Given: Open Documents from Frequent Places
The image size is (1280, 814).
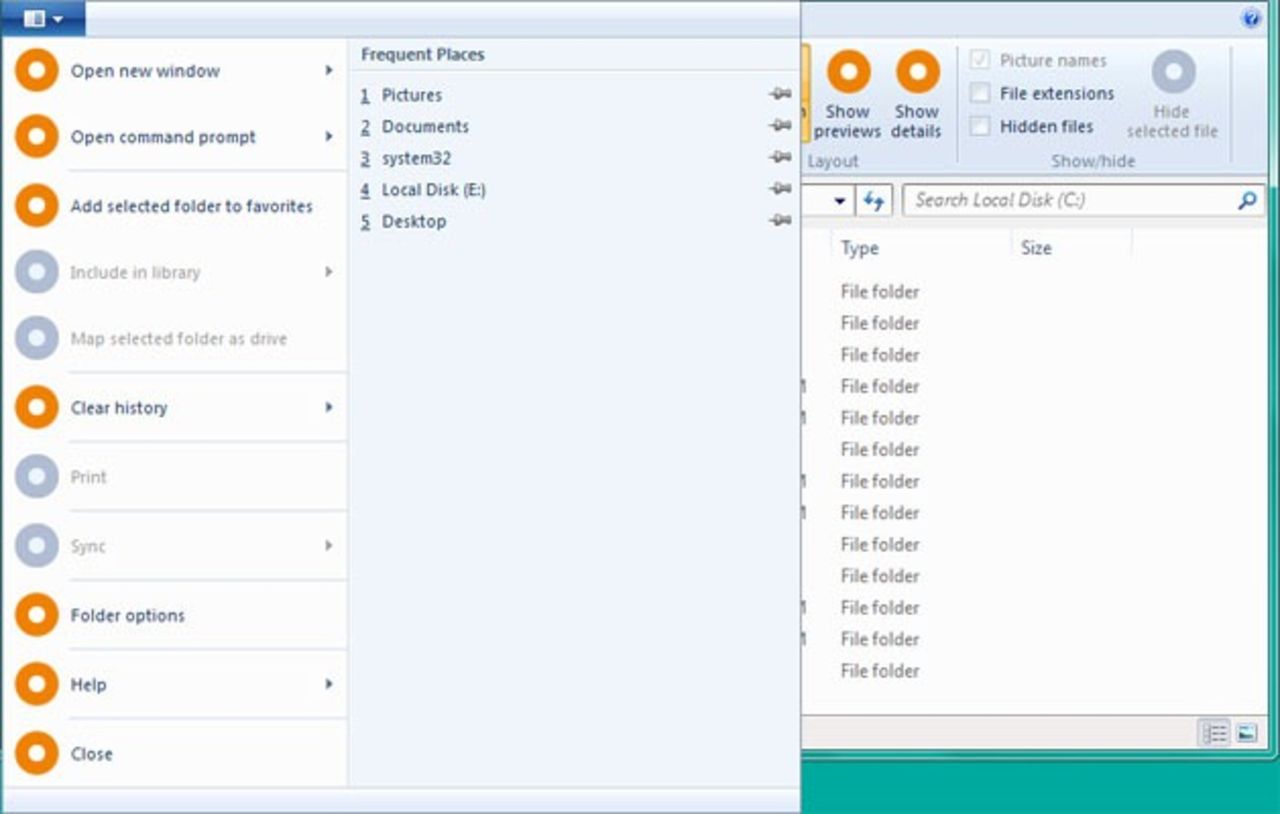Looking at the screenshot, I should click(424, 126).
